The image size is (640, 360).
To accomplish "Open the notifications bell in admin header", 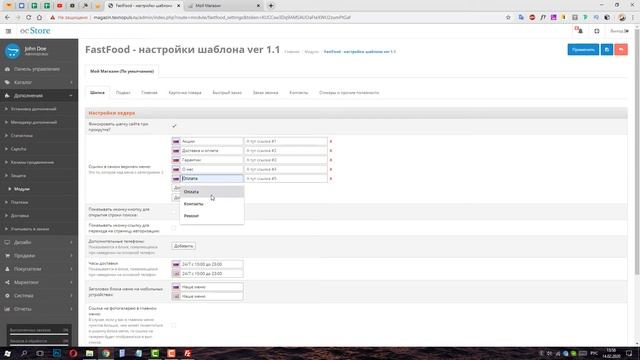I will [x=579, y=31].
